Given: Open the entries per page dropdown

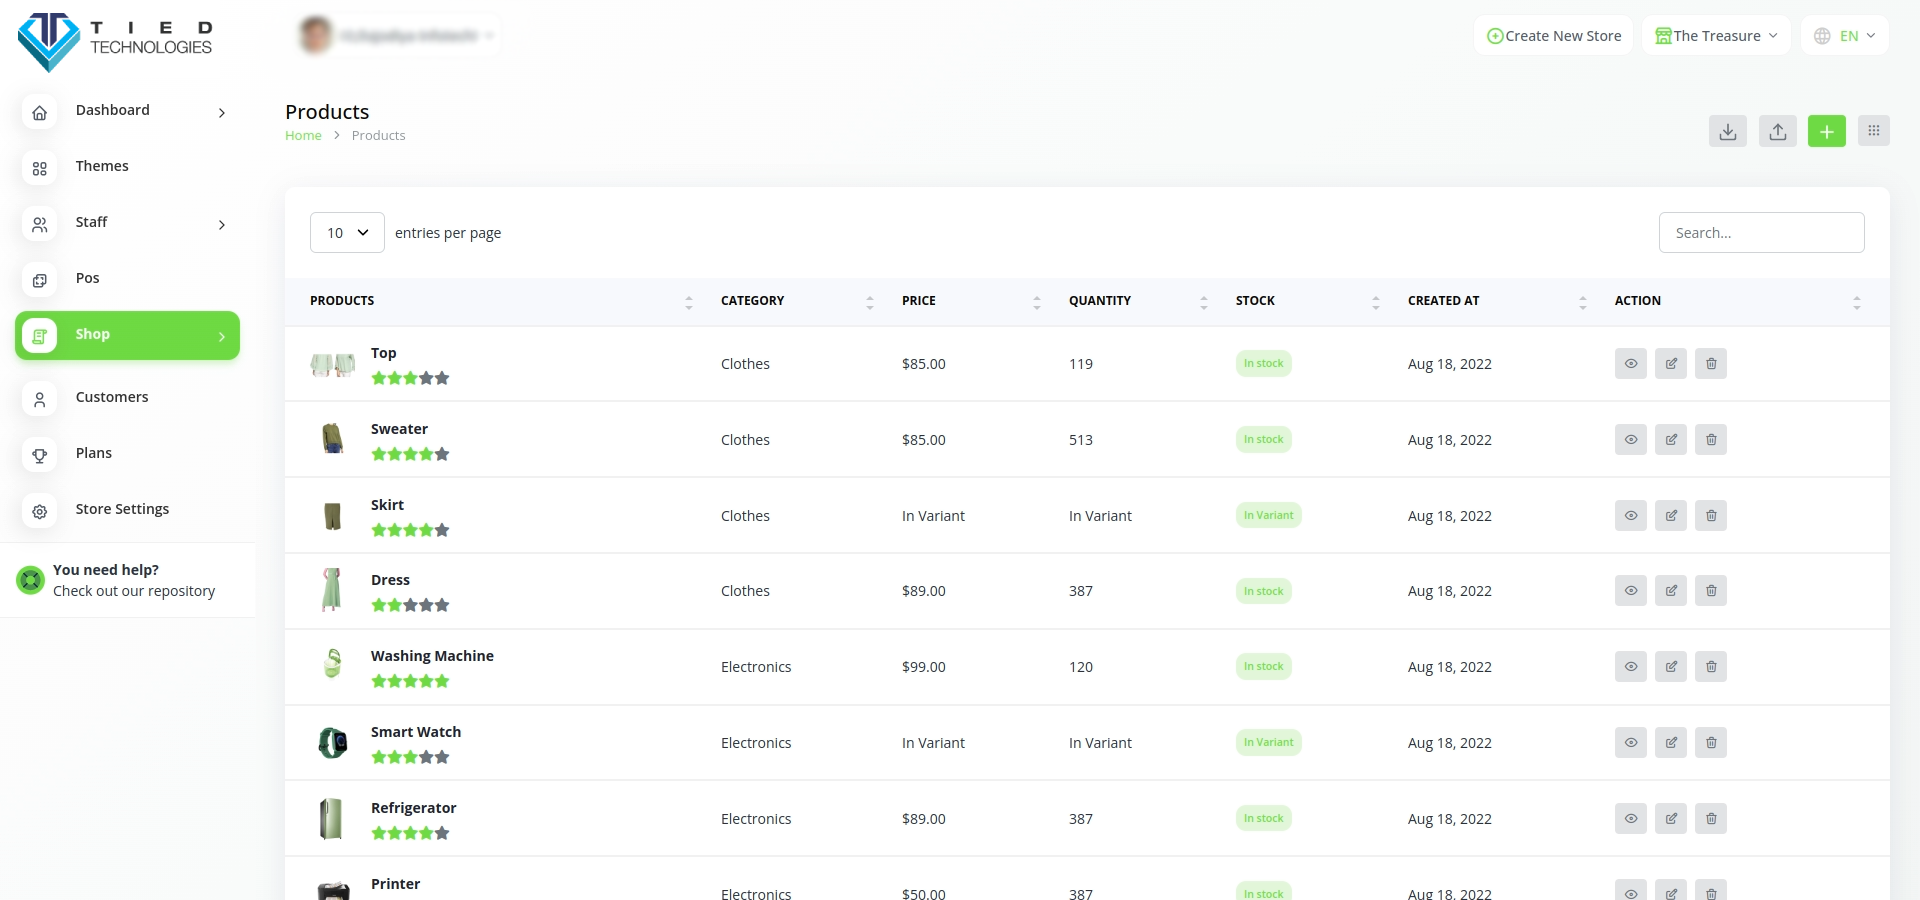Looking at the screenshot, I should pyautogui.click(x=347, y=233).
